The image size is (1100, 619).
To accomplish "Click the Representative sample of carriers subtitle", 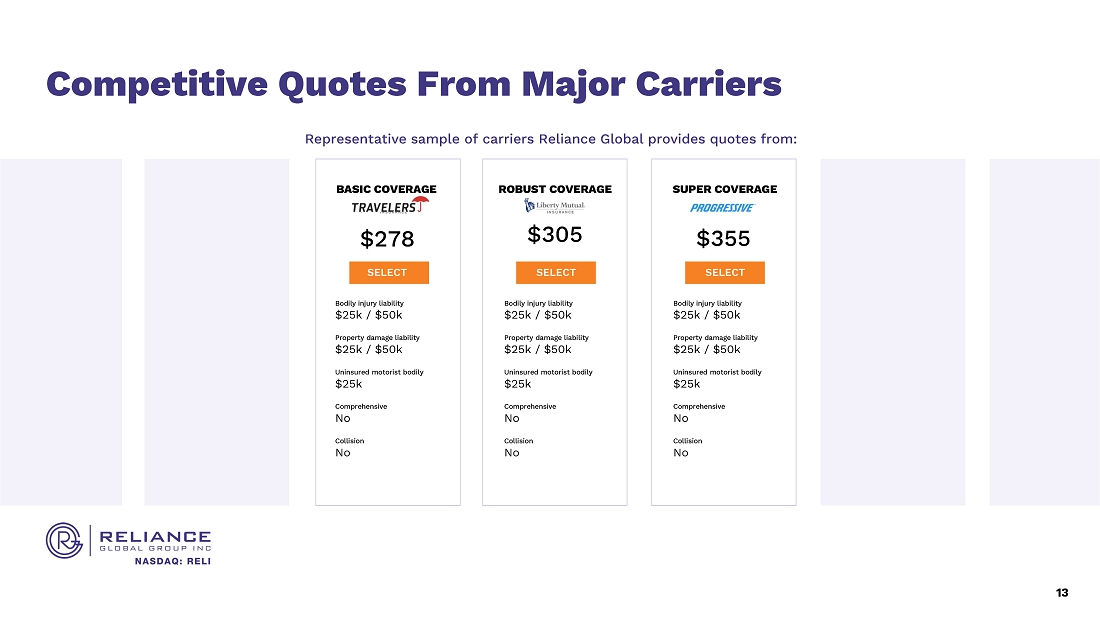I will 550,139.
